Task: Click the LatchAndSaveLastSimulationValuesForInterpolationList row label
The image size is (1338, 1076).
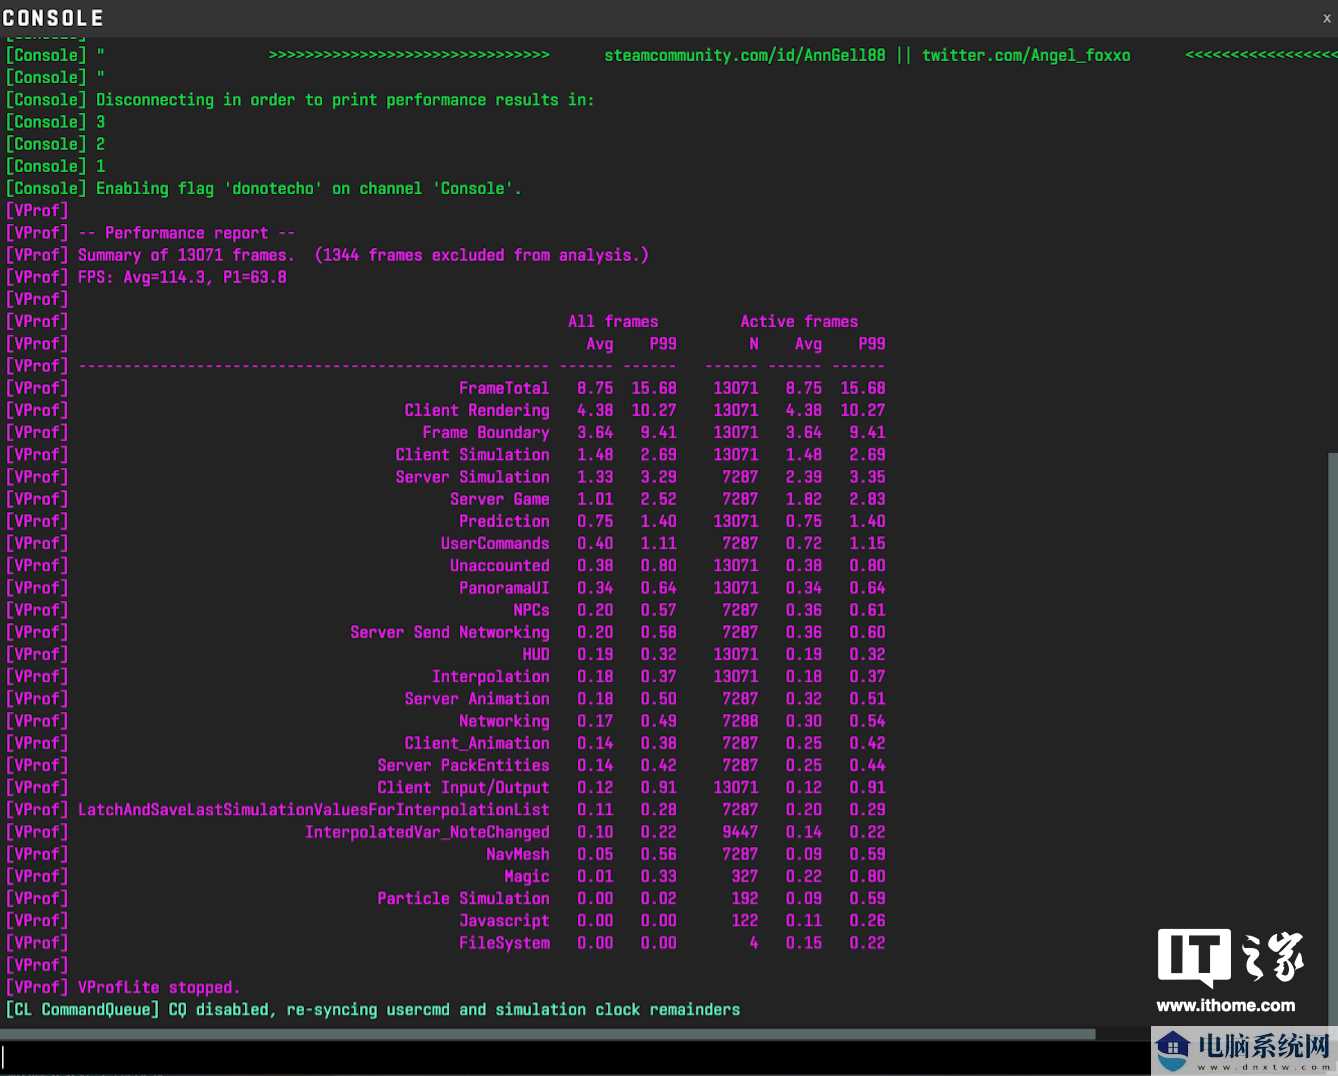Action: [x=314, y=810]
